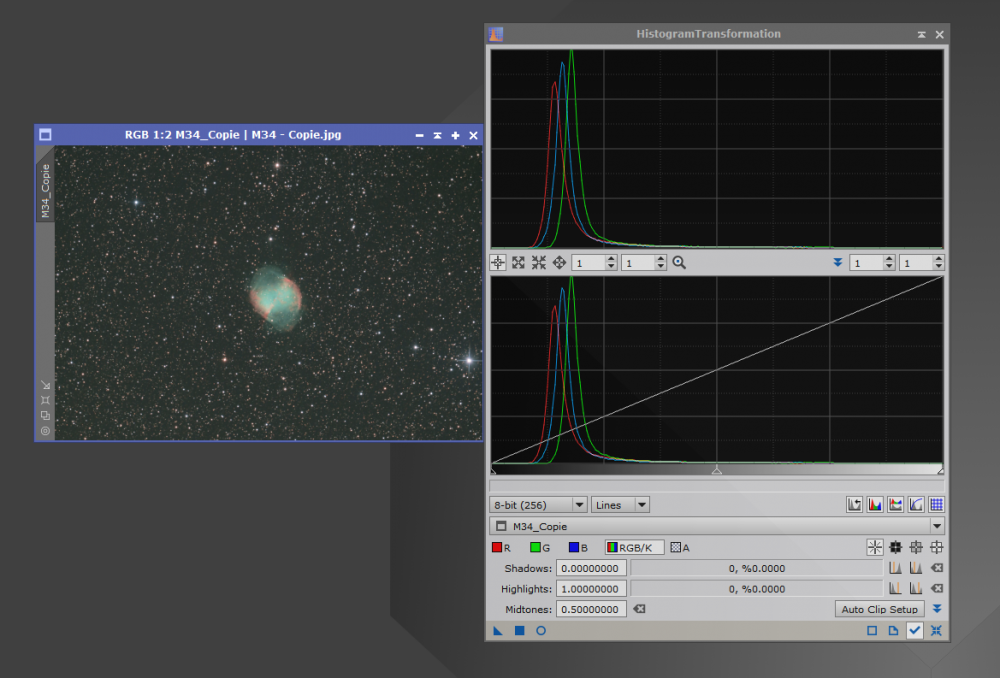This screenshot has width=1000, height=678.
Task: Click the M34_Copie vertical view tab
Action: pos(45,191)
